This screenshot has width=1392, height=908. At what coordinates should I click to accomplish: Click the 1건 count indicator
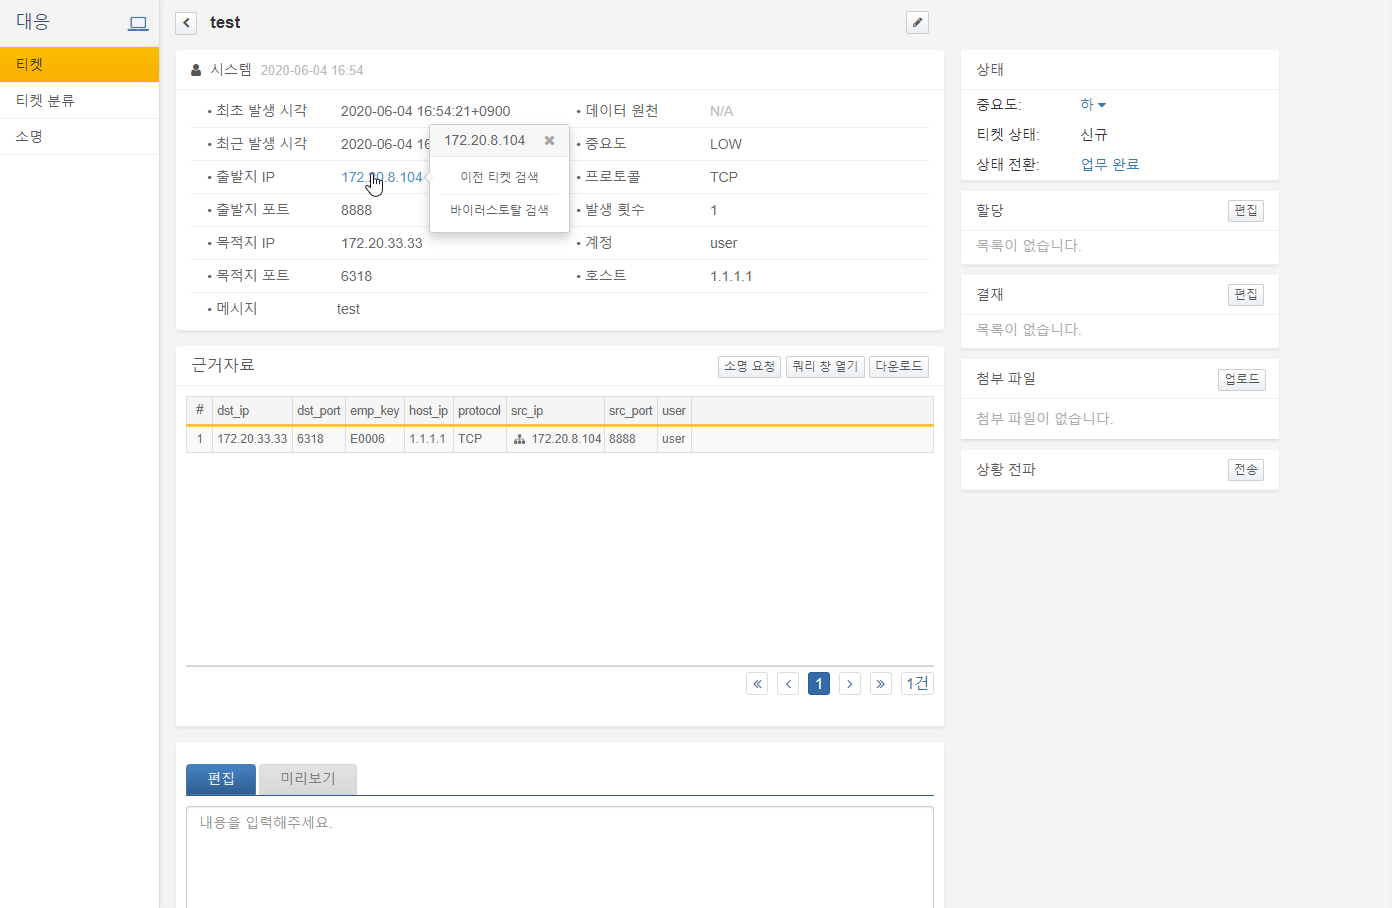tap(917, 684)
